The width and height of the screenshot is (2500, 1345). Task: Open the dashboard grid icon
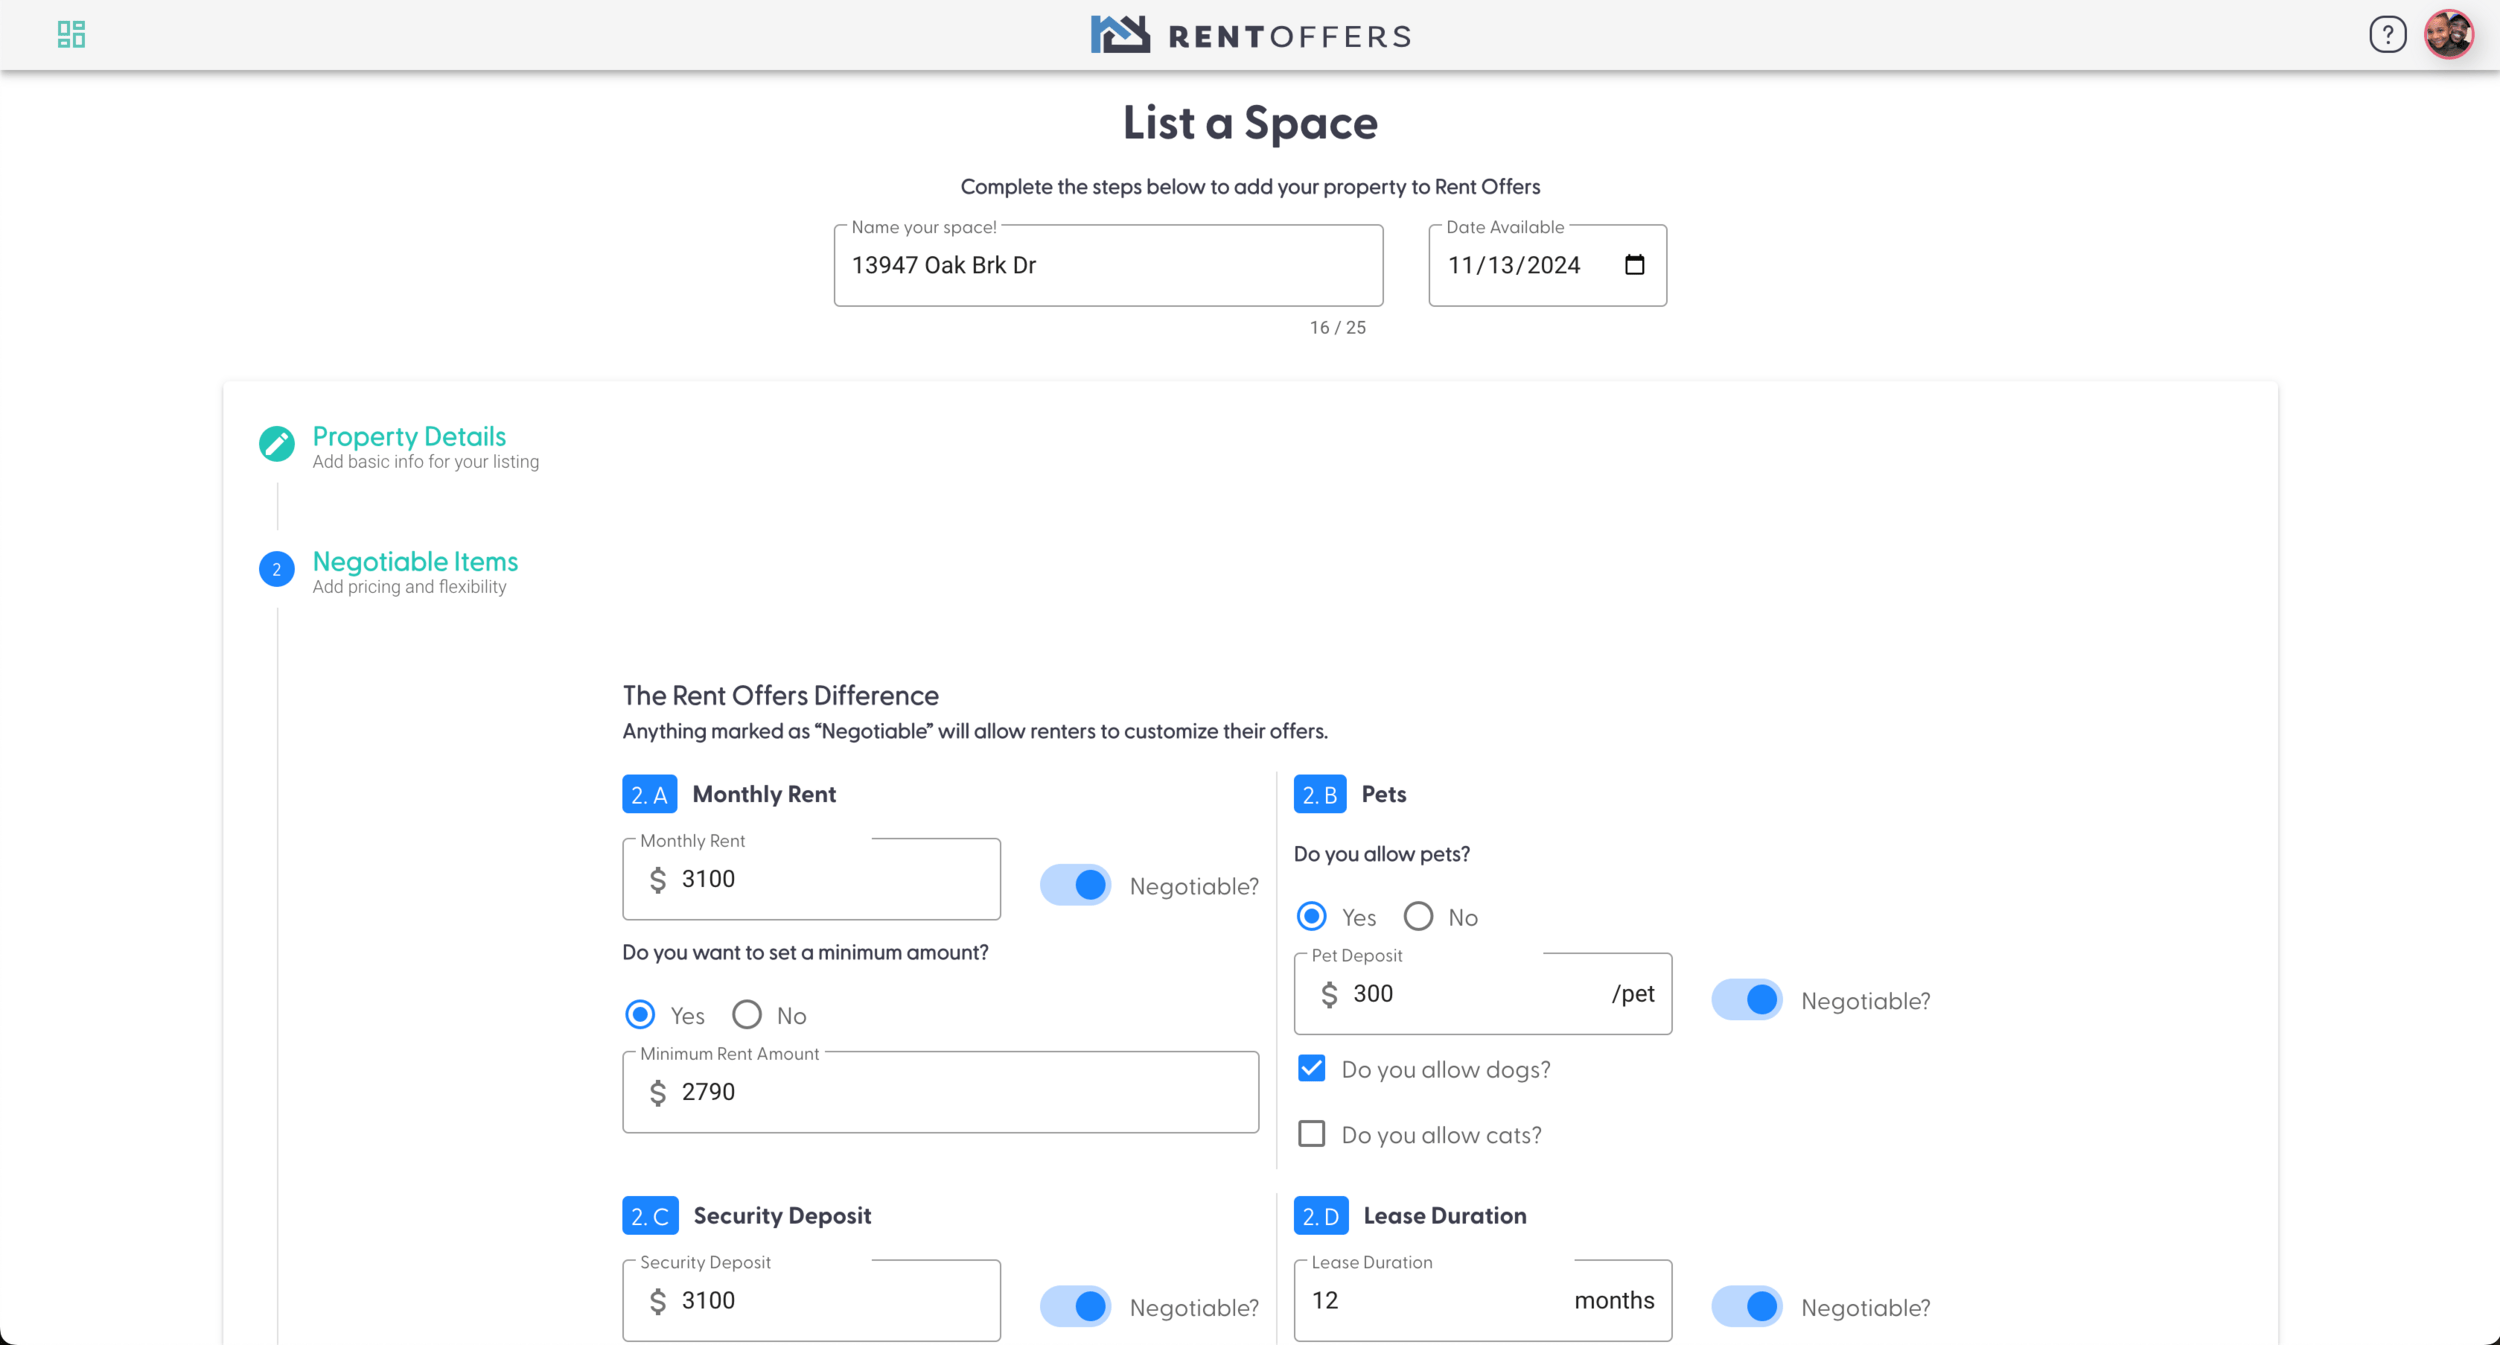tap(71, 35)
